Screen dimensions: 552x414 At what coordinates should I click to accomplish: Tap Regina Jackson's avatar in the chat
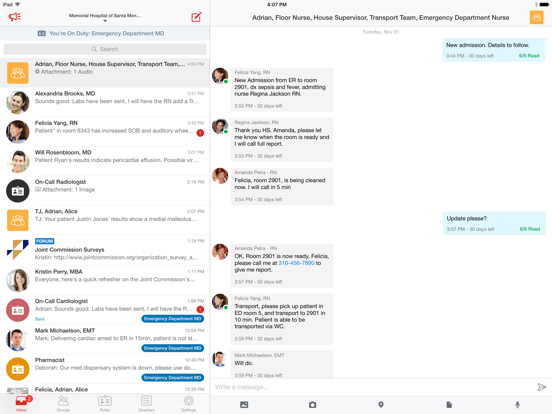coord(220,126)
